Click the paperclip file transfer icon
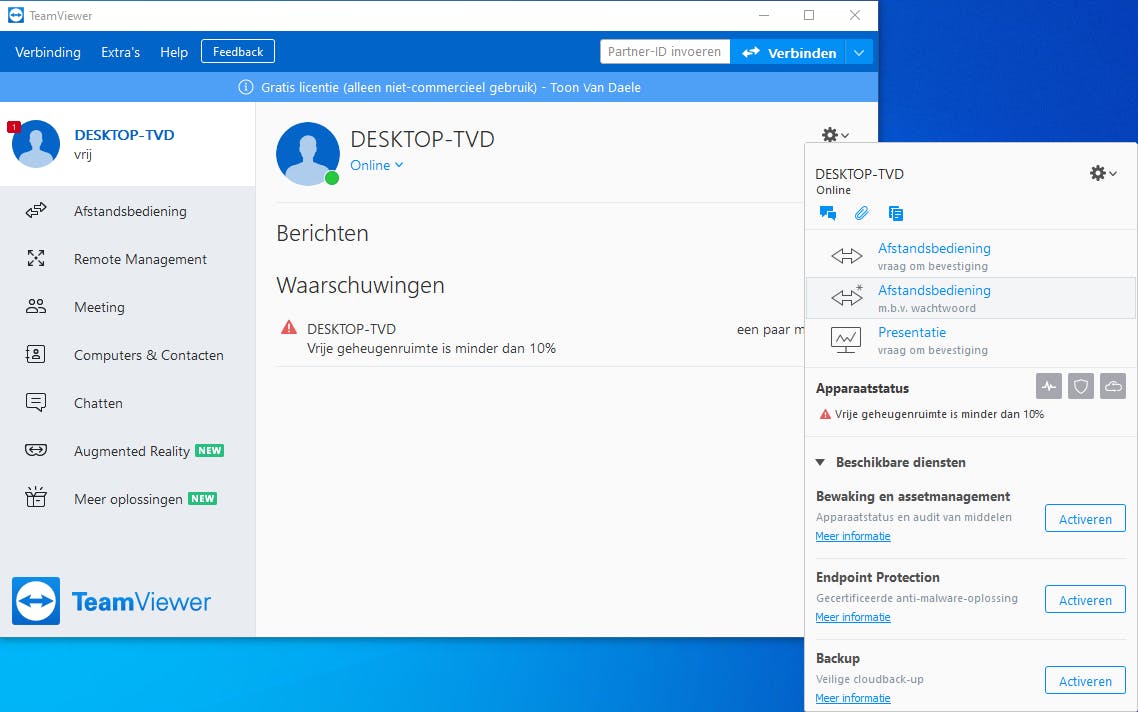Viewport: 1138px width, 712px height. coord(861,213)
